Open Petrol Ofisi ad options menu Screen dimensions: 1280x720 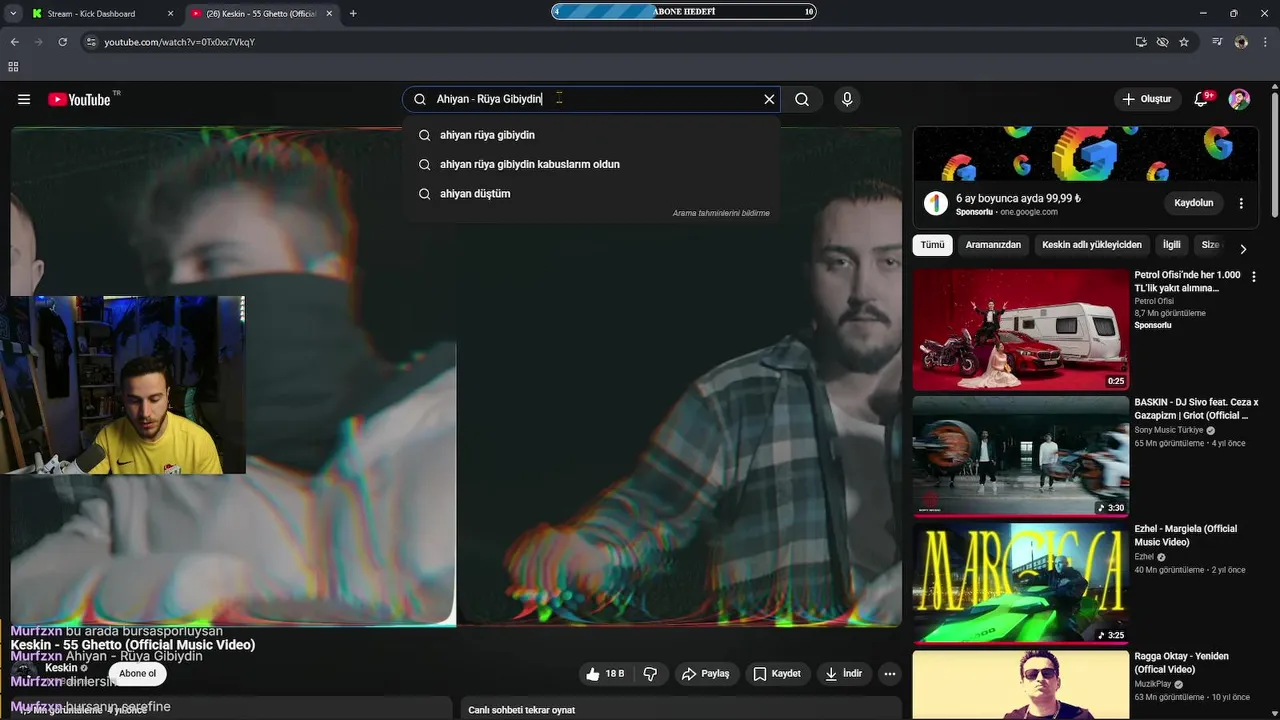click(1253, 276)
